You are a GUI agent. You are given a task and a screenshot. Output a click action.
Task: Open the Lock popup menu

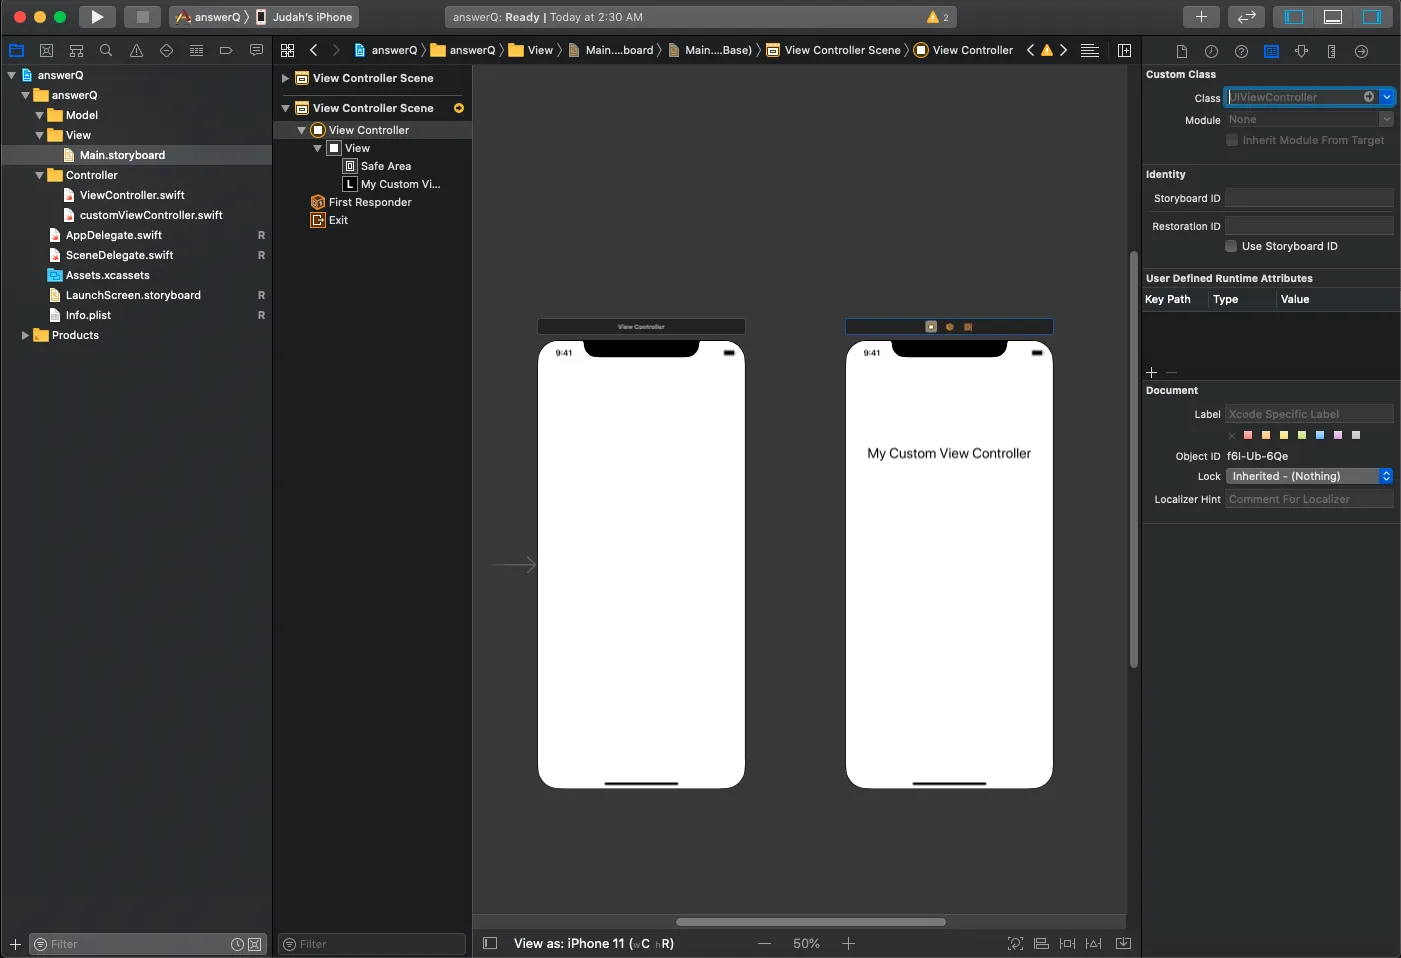tap(1309, 476)
